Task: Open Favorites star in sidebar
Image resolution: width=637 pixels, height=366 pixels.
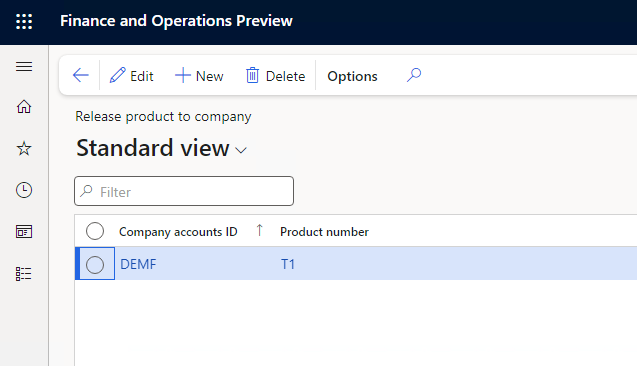Action: (24, 148)
